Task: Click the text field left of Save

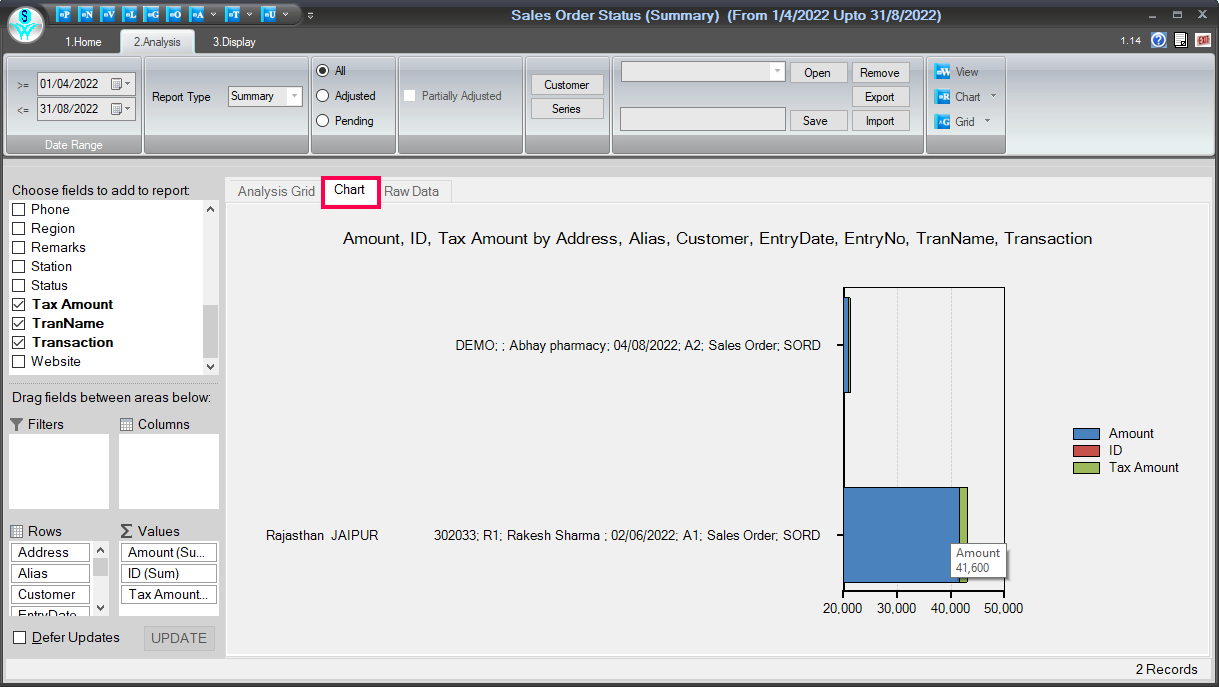Action: pos(702,120)
